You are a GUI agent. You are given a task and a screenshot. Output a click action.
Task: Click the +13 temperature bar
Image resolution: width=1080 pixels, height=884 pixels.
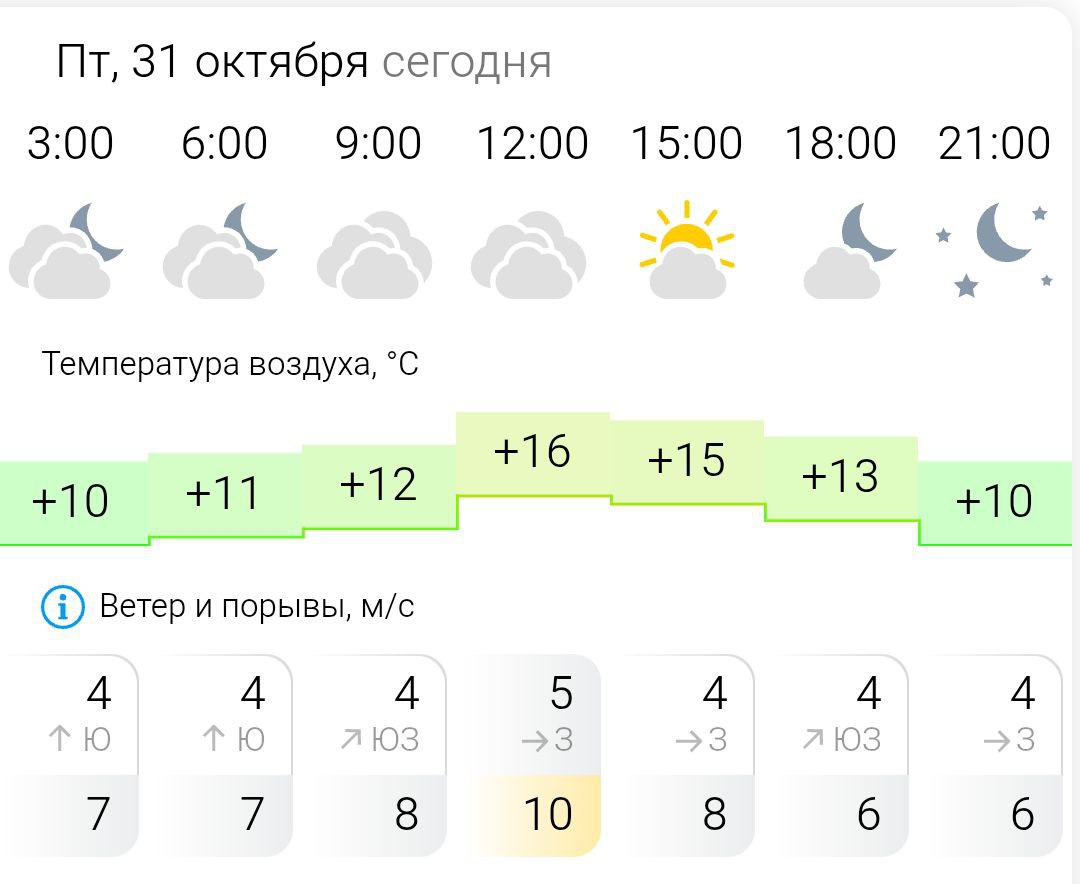coord(840,477)
